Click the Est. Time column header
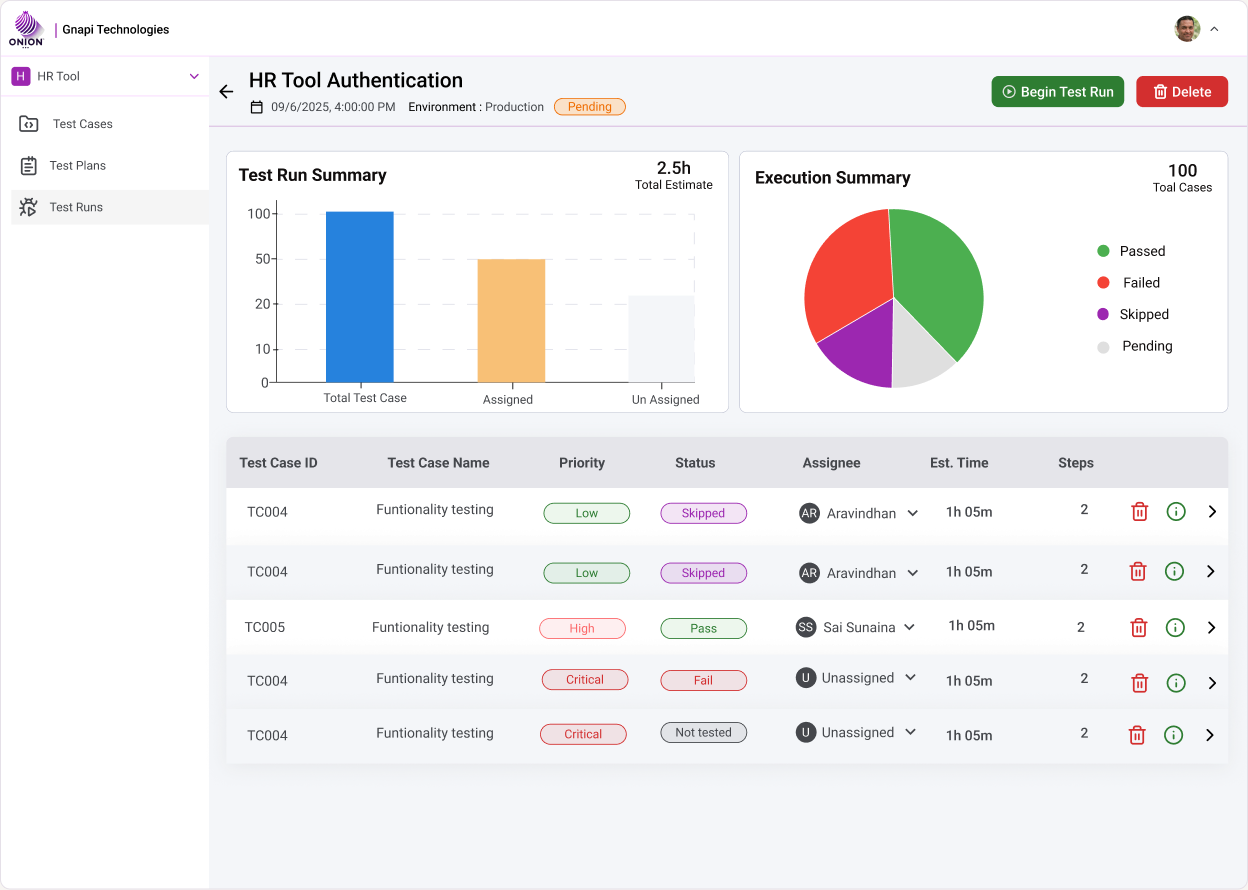This screenshot has width=1248, height=890. pos(959,463)
